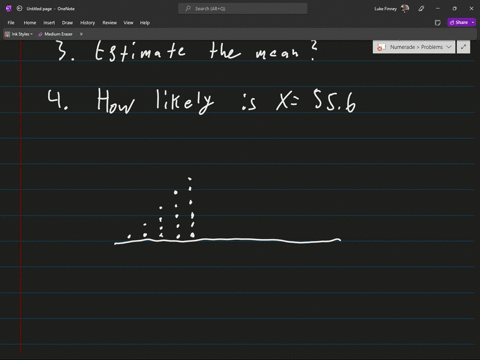480x360 pixels.
Task: Click the pen mode icon near account
Action: click(x=421, y=9)
